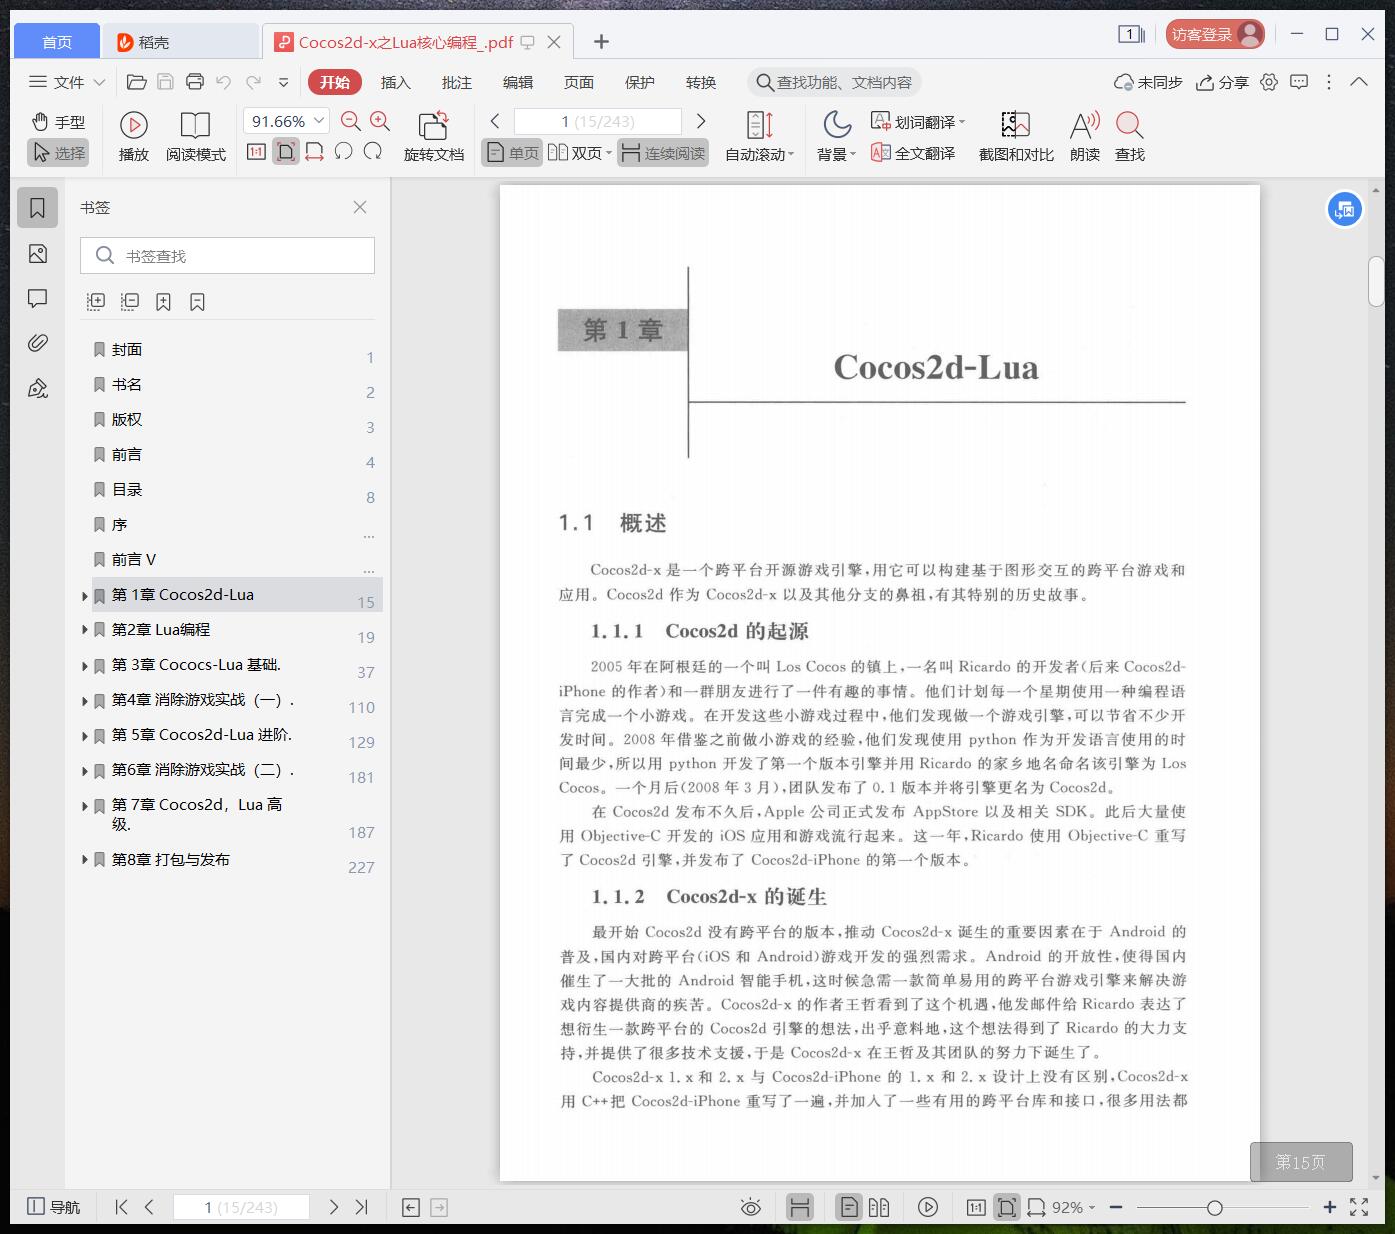Open a new tab with the plus button

(601, 41)
